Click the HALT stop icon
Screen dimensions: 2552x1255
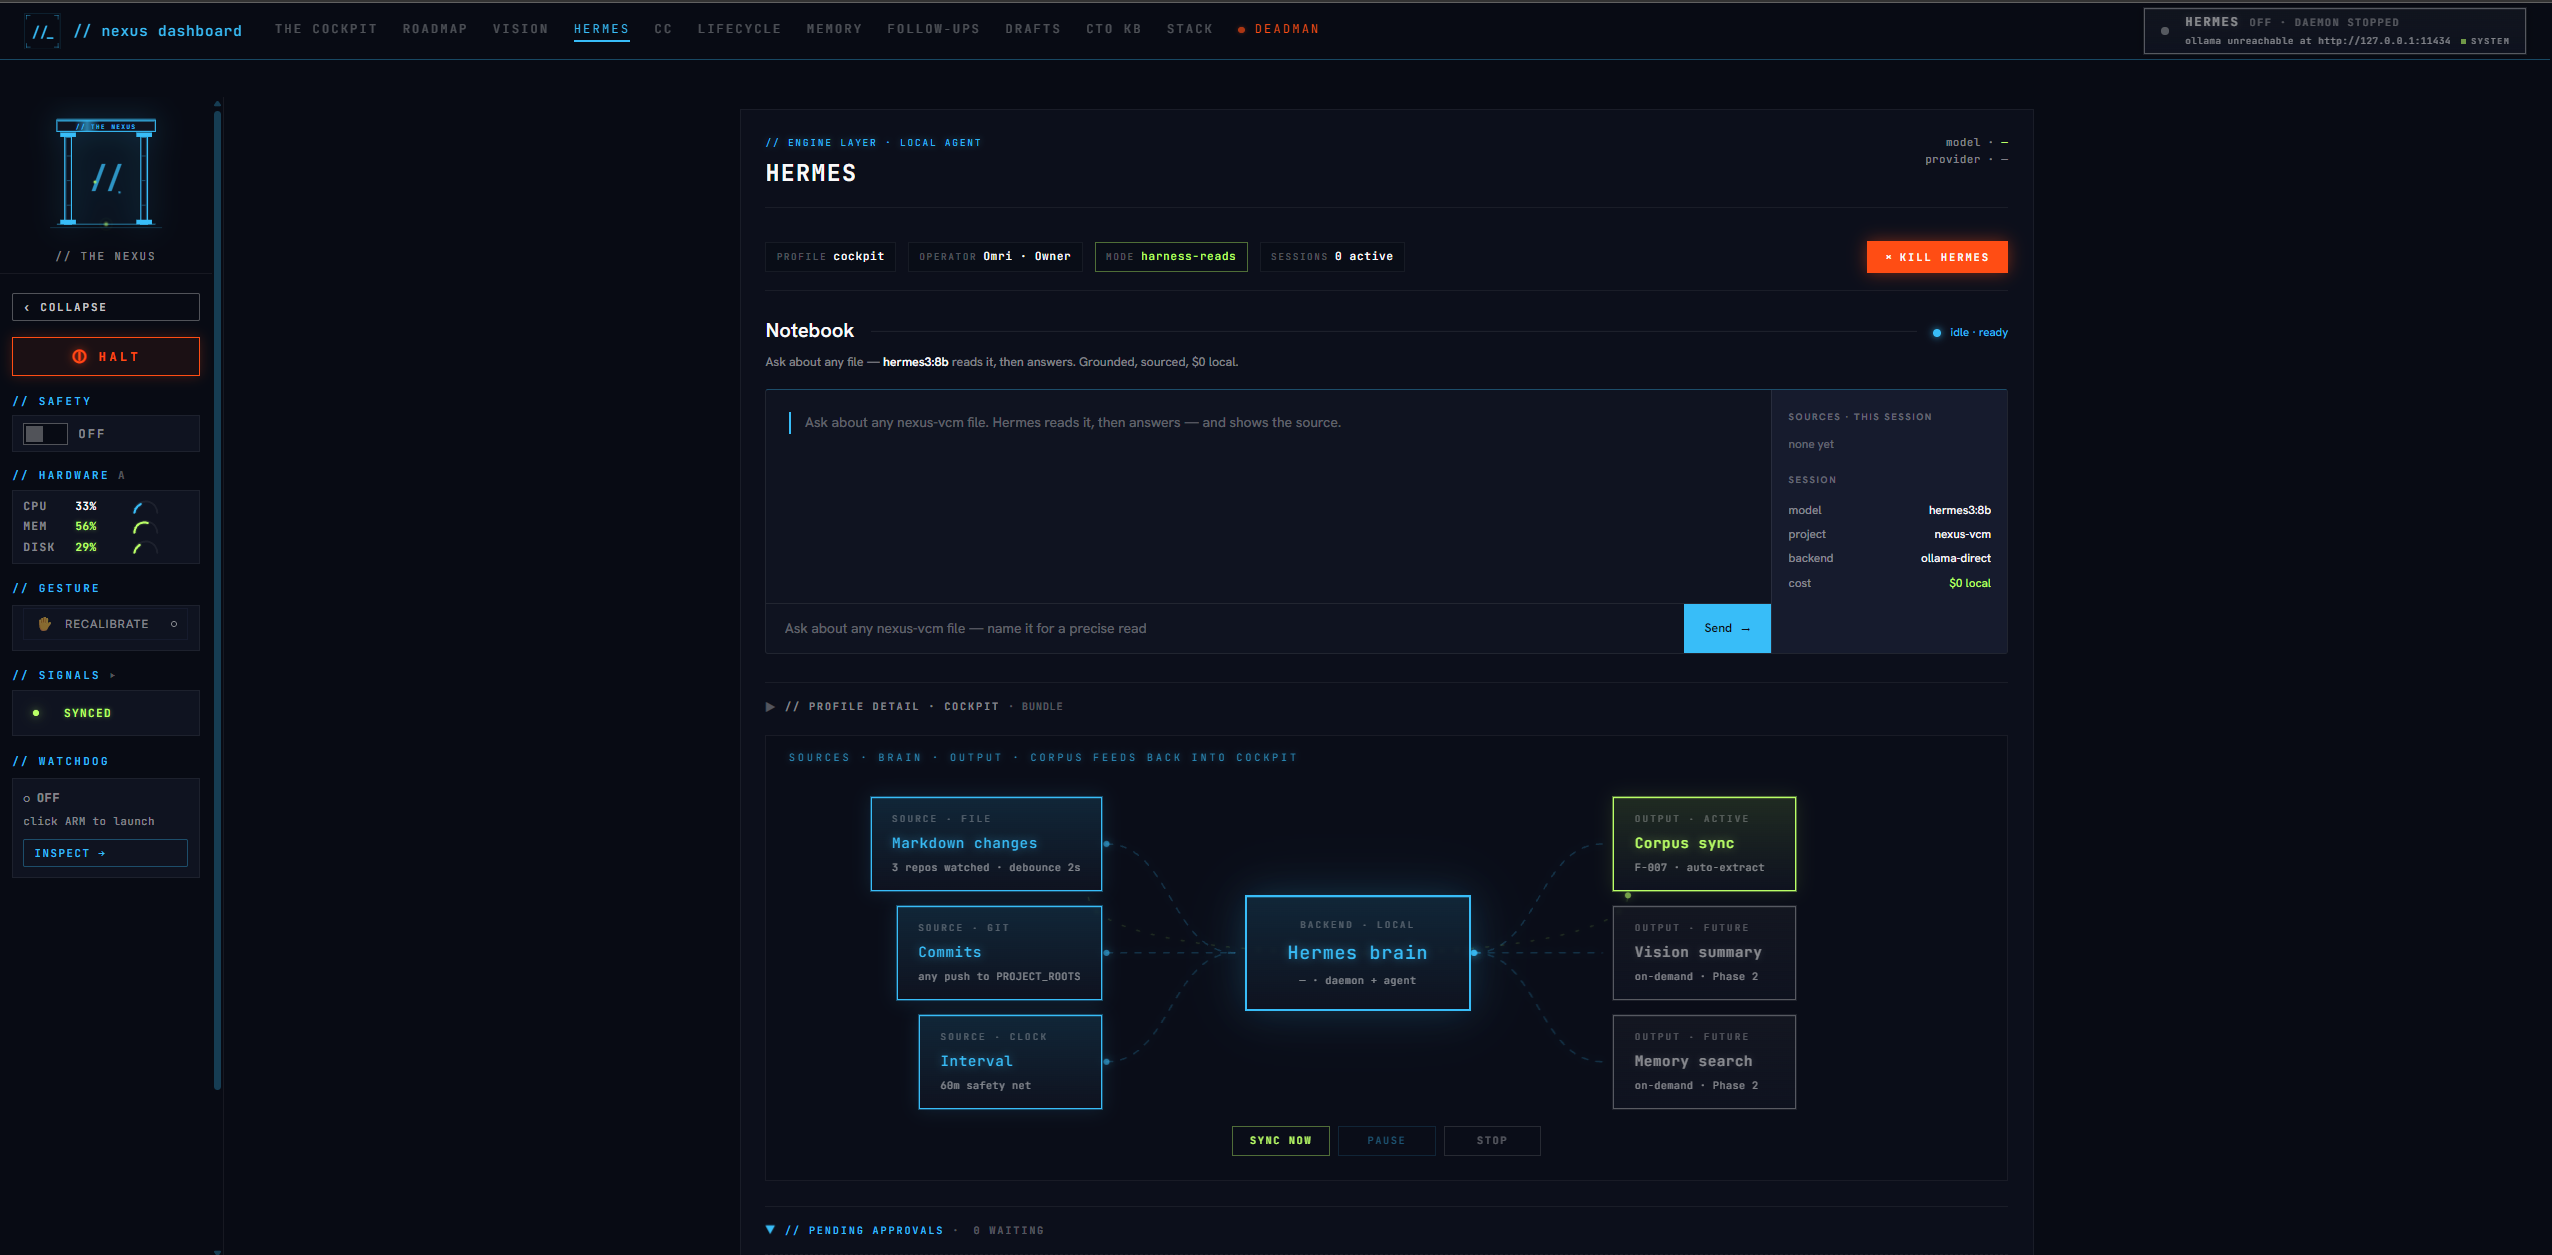pyautogui.click(x=80, y=357)
